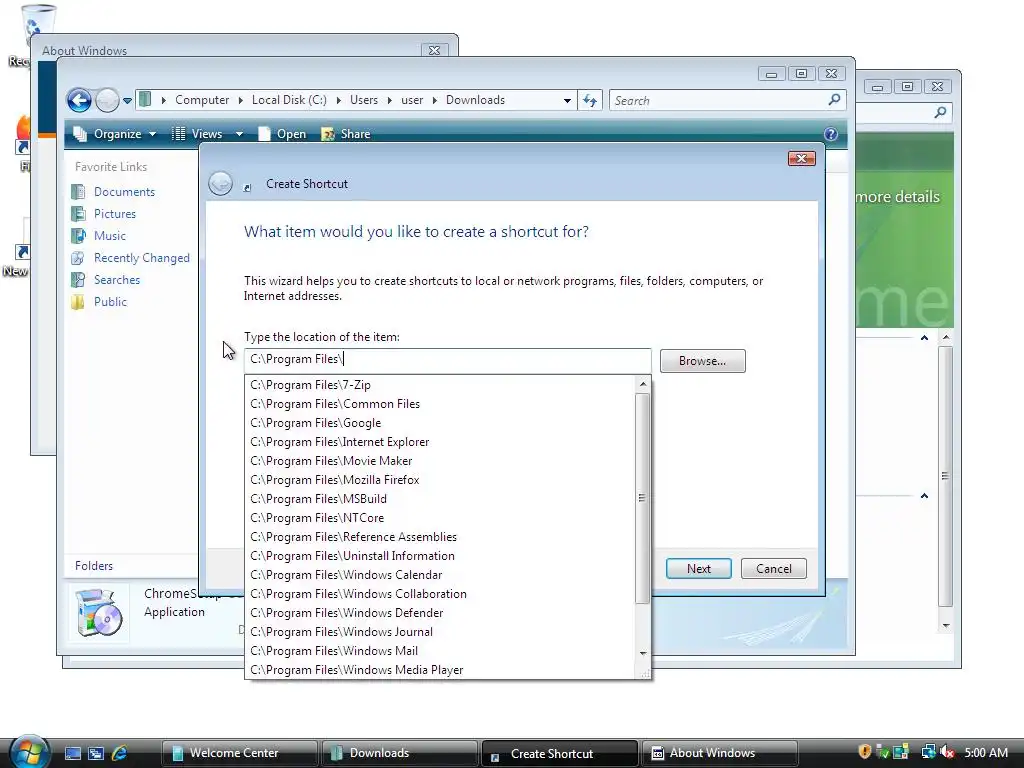Open the Pictures favorite link

[x=115, y=214]
